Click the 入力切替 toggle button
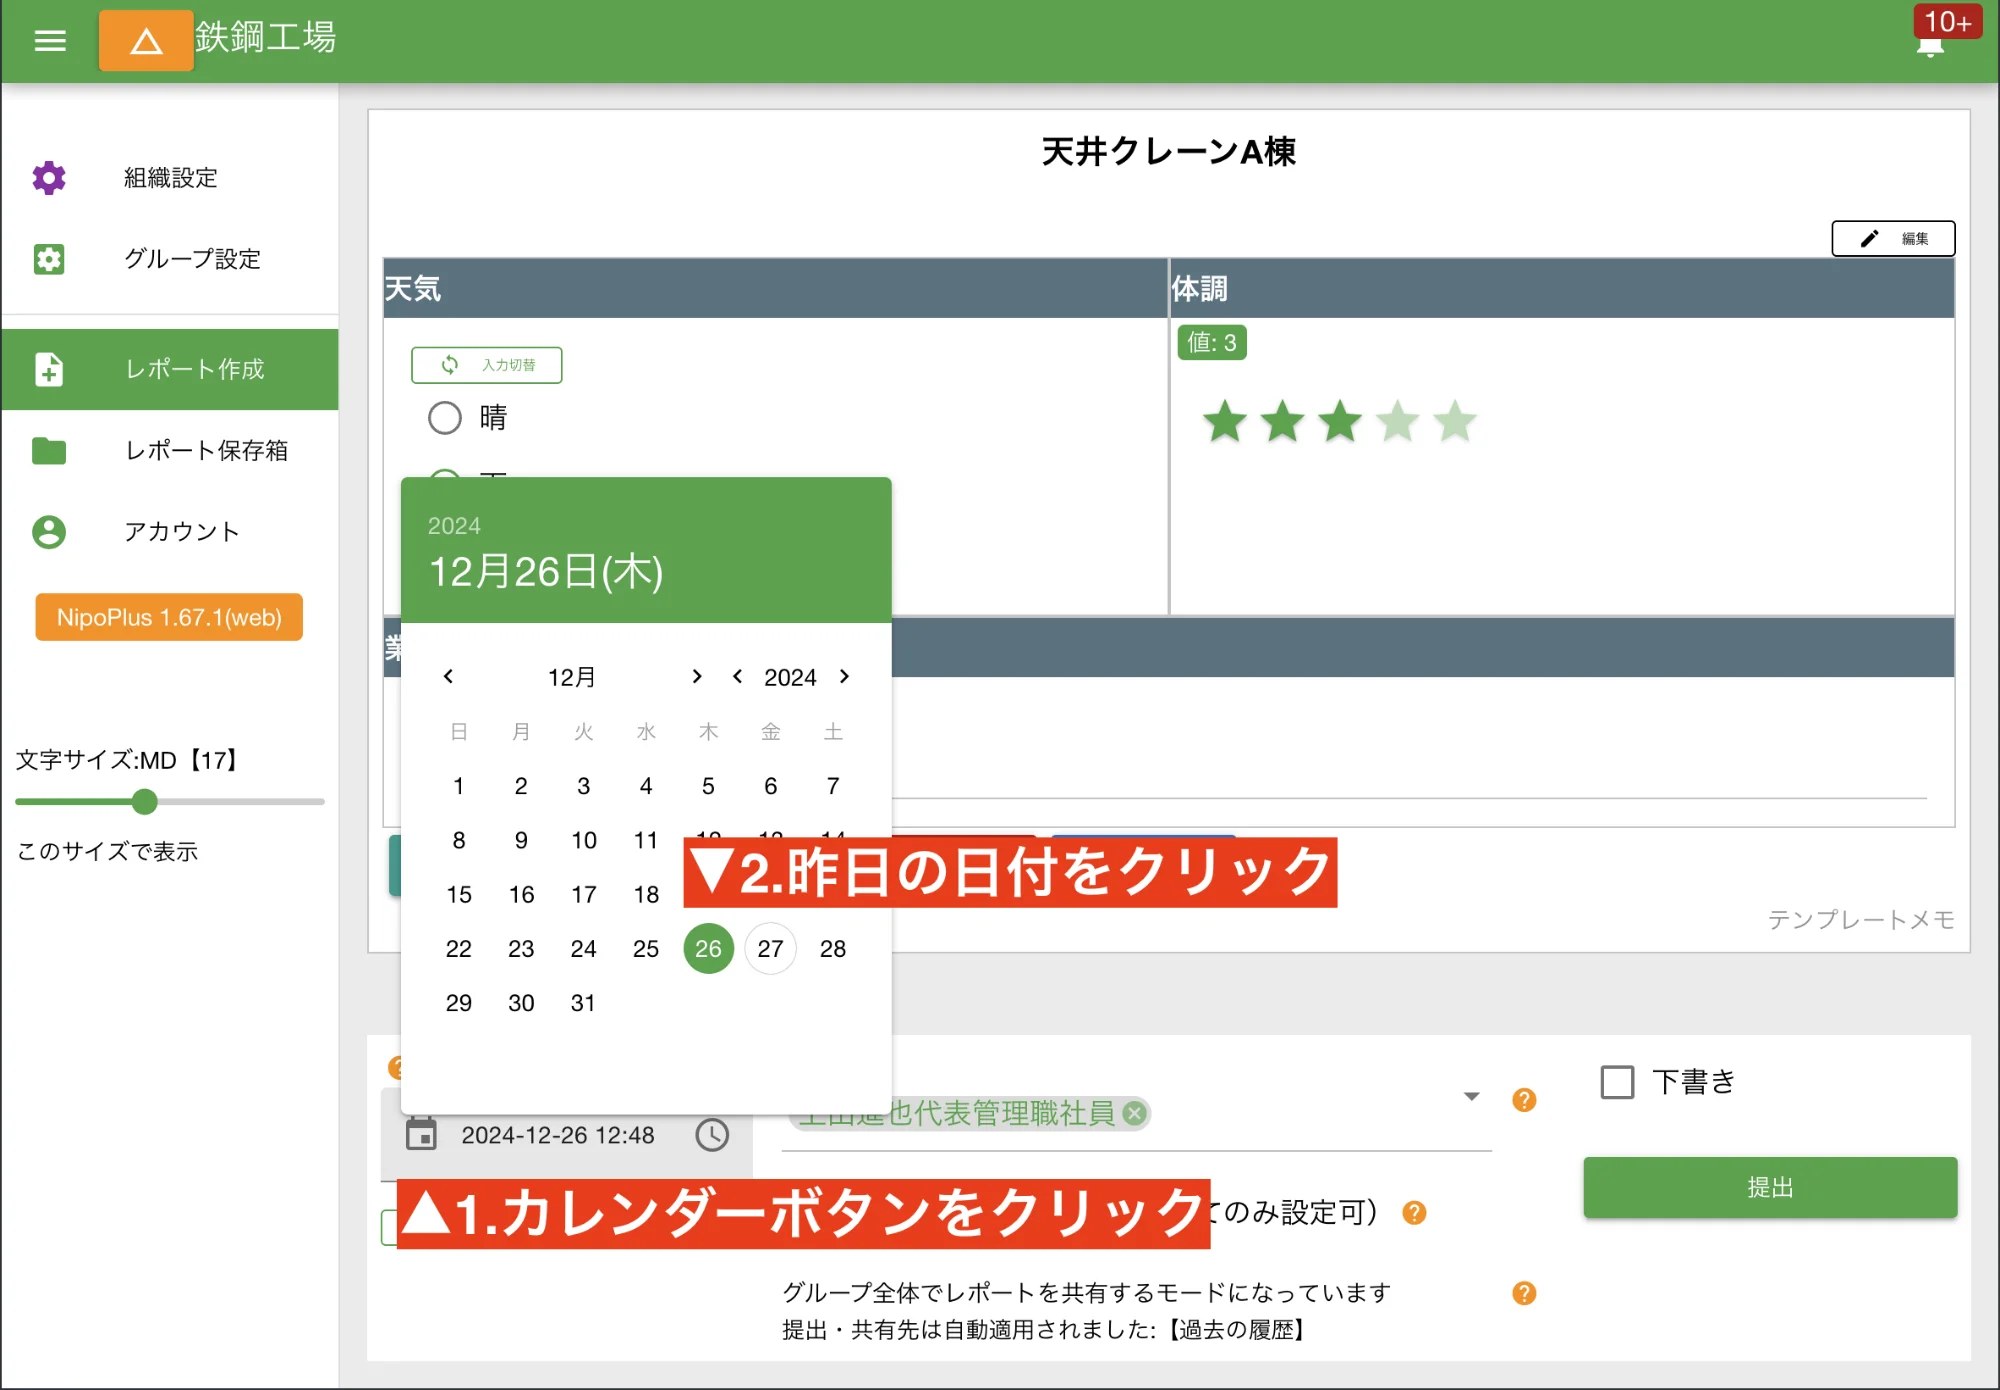2000x1390 pixels. [x=487, y=364]
